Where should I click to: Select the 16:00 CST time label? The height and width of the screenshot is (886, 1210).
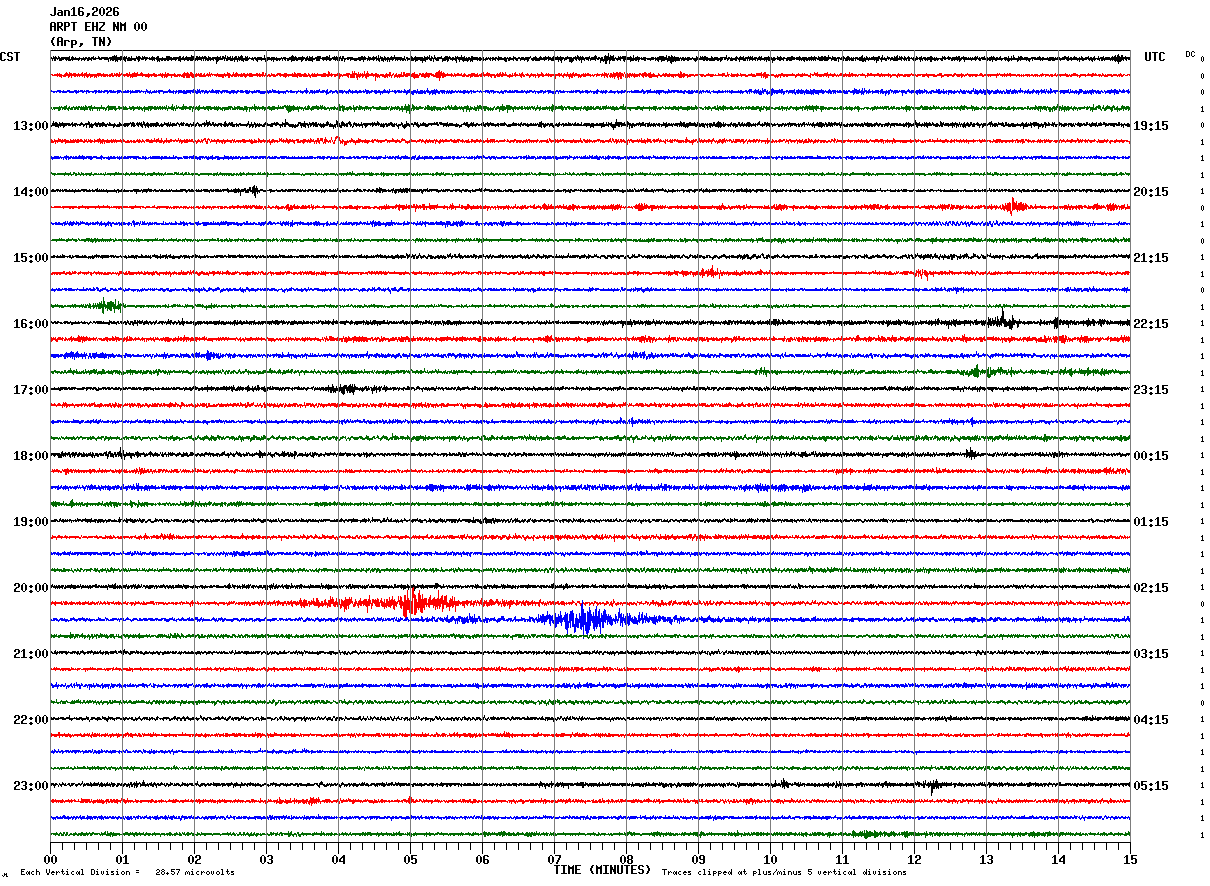tap(30, 324)
